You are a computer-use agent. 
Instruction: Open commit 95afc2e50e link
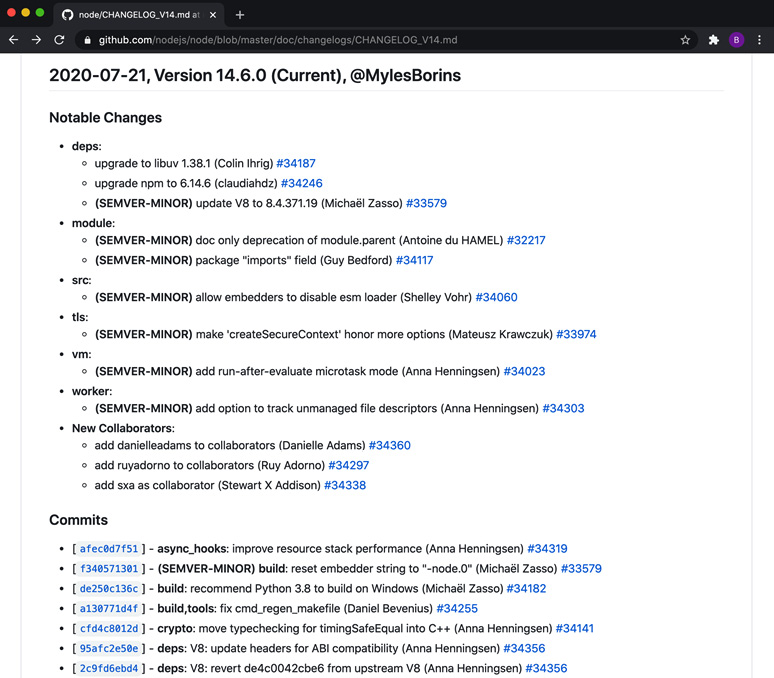pos(109,648)
